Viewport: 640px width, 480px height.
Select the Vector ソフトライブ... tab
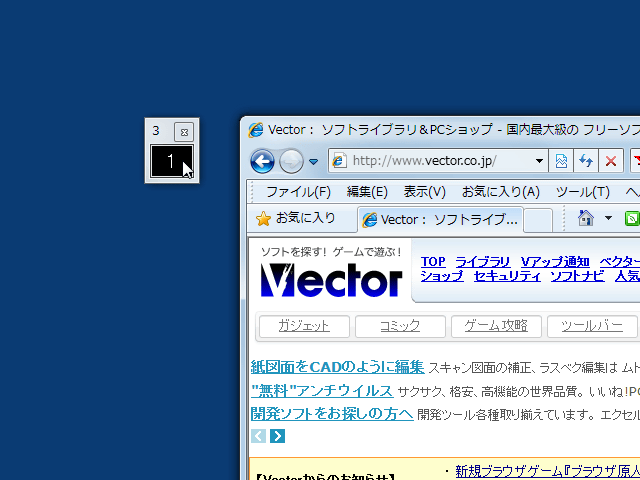click(x=440, y=220)
